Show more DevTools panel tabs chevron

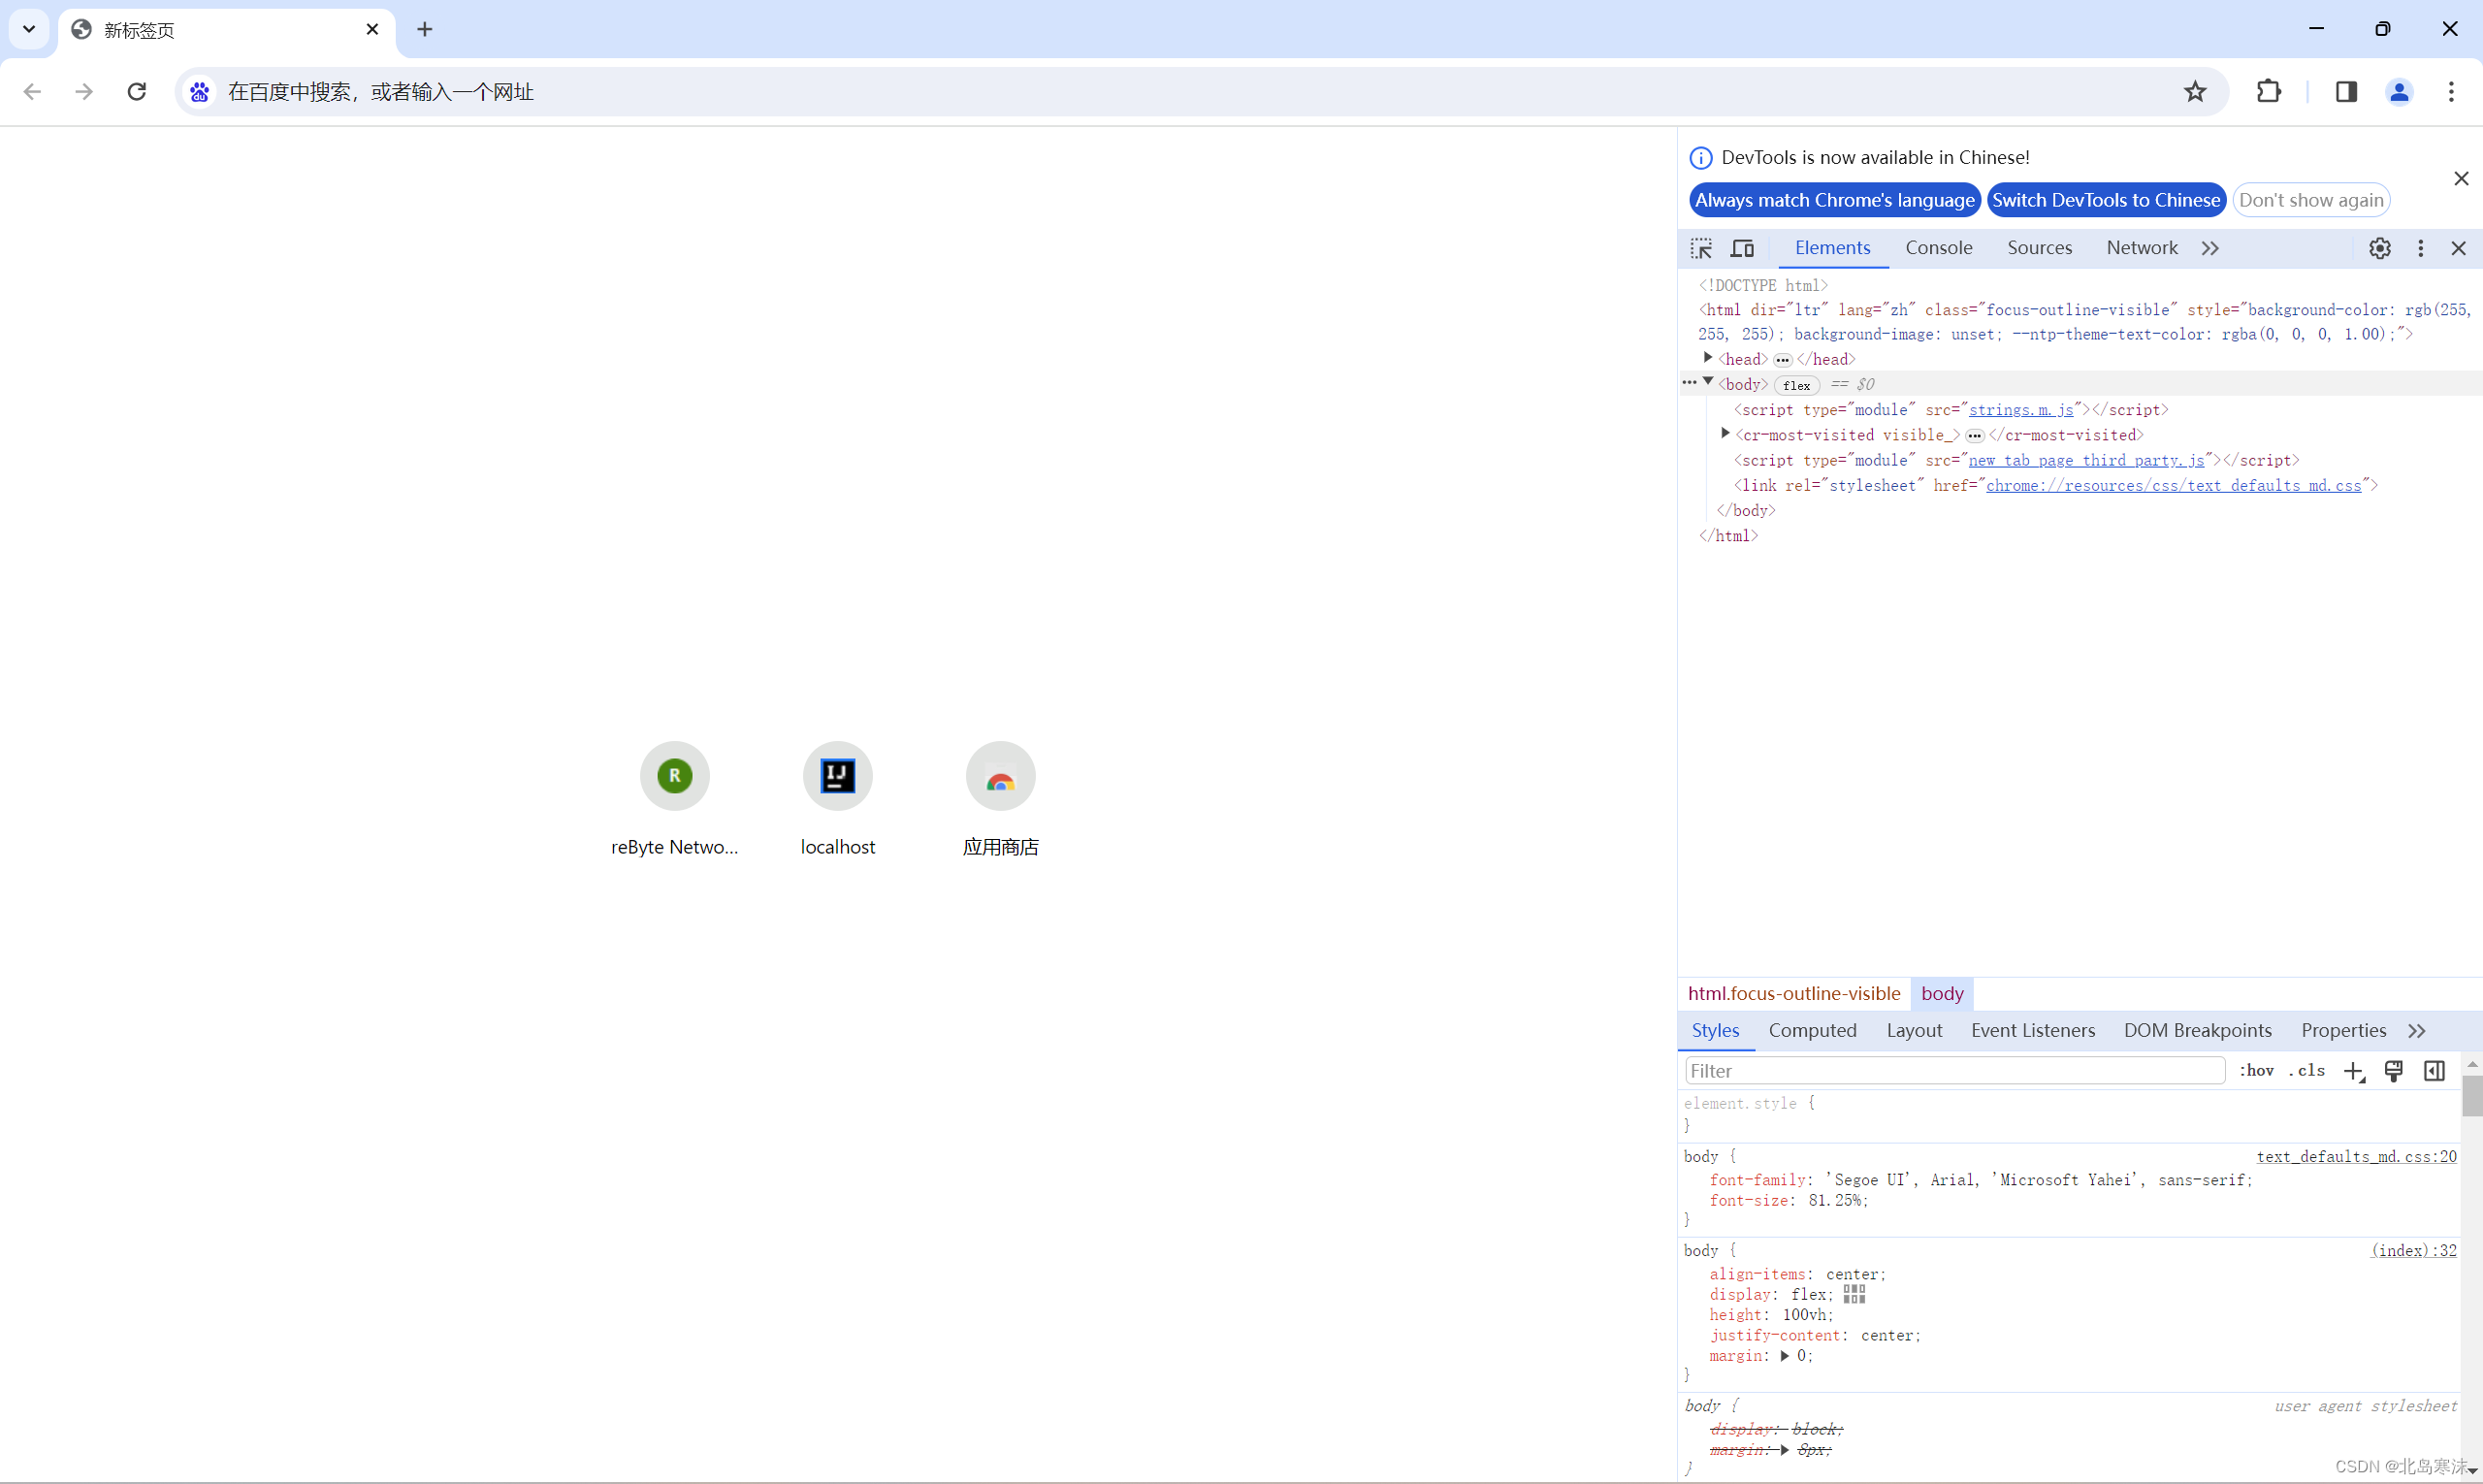(x=2210, y=248)
